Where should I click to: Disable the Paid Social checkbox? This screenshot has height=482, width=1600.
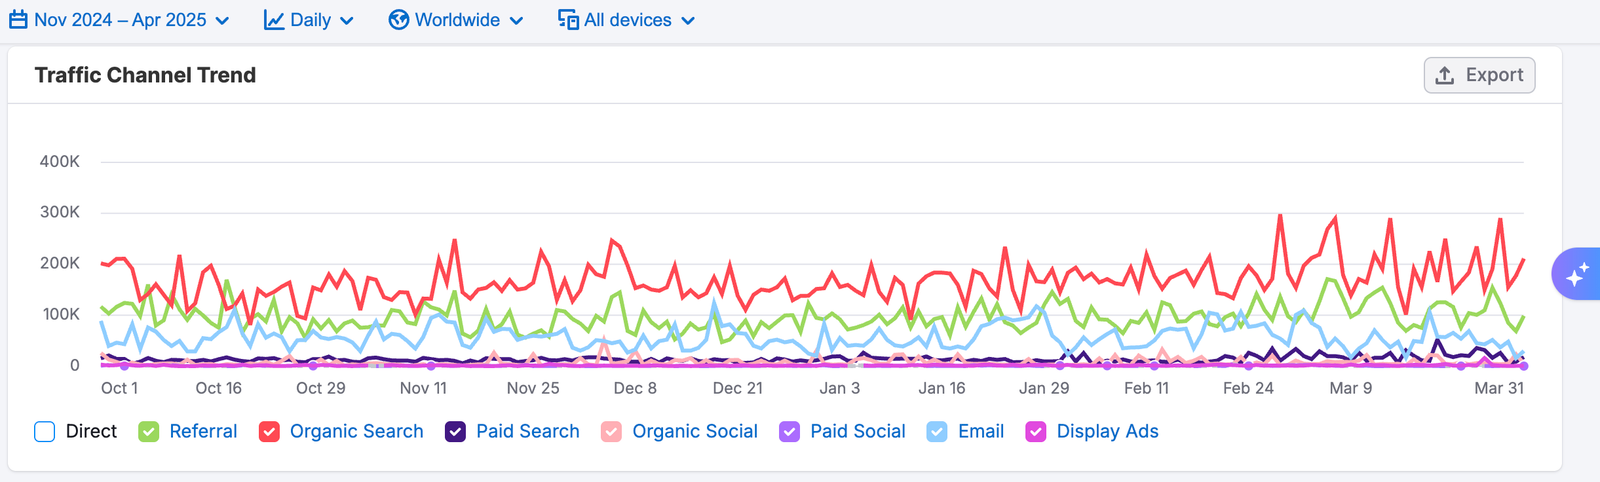789,432
